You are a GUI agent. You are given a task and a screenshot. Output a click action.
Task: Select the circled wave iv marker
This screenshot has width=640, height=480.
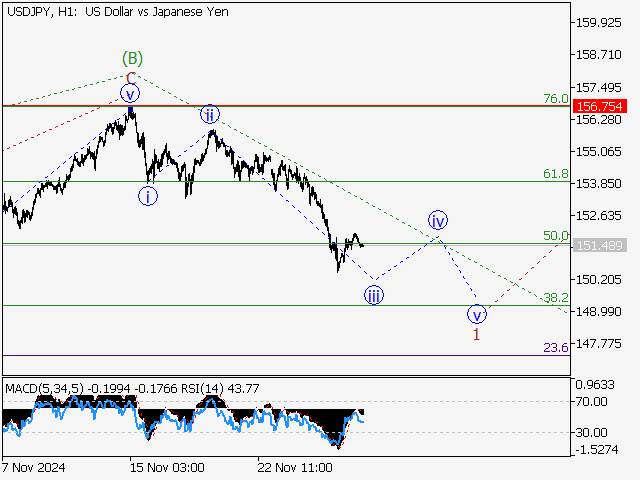[438, 220]
